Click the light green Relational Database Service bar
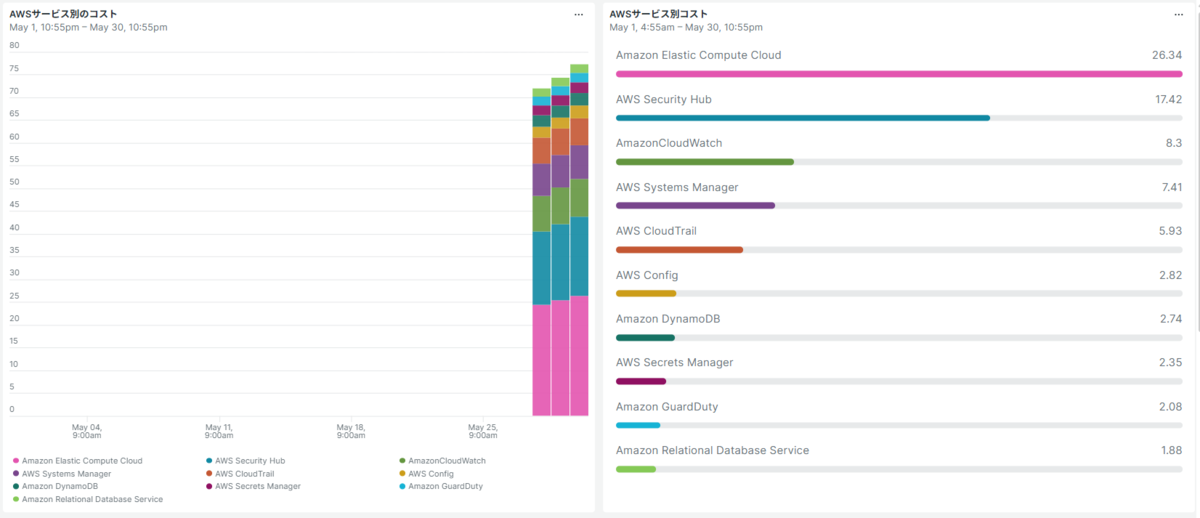Viewport: 1200px width, 518px height. [636, 470]
